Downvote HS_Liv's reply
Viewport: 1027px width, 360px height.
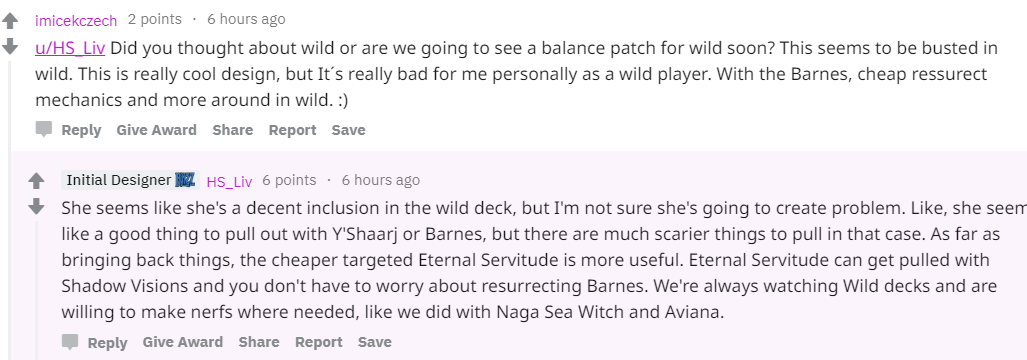pos(37,206)
